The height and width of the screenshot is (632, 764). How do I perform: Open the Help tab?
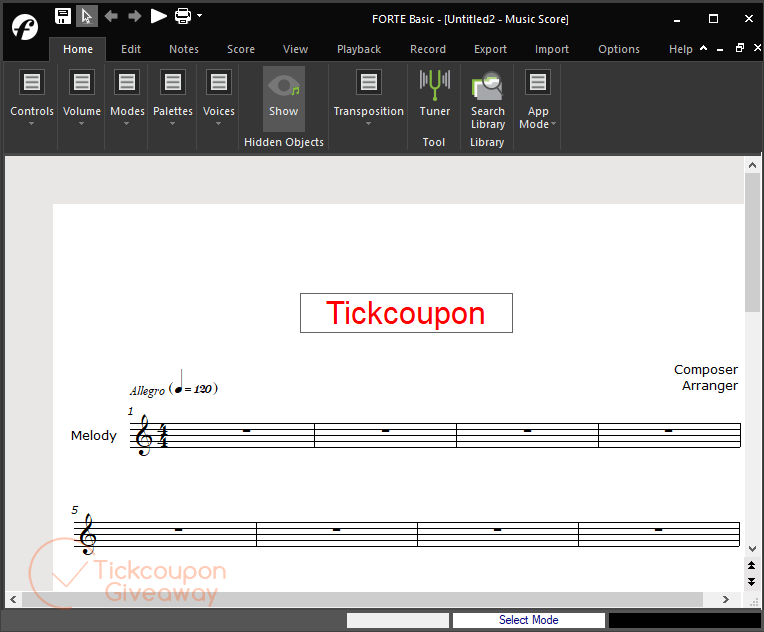point(681,49)
